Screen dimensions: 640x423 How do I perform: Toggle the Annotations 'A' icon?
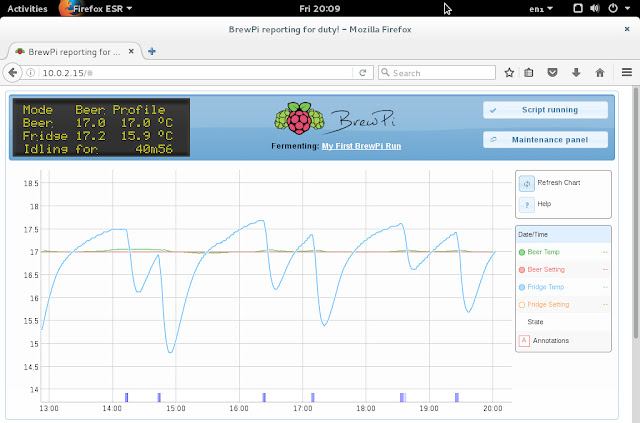(x=524, y=341)
